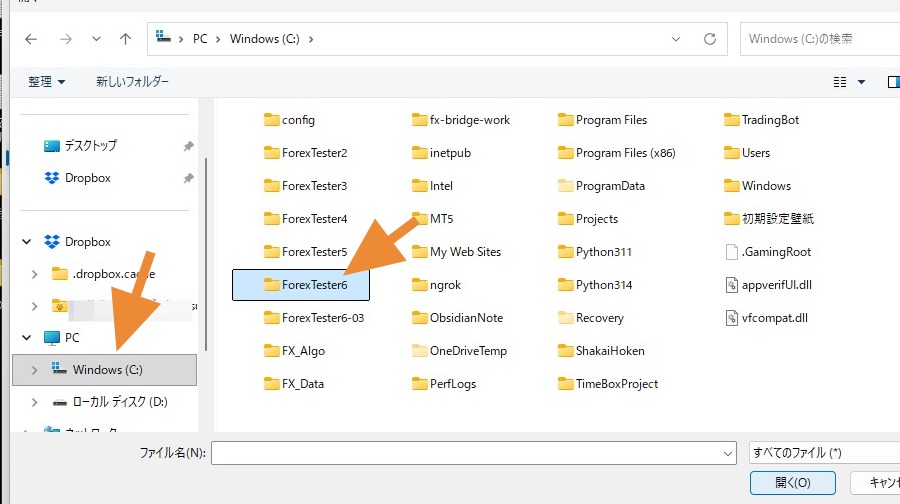Select the fx-bridge-work folder icon
Viewport: 900px width, 504px height.
click(420, 119)
